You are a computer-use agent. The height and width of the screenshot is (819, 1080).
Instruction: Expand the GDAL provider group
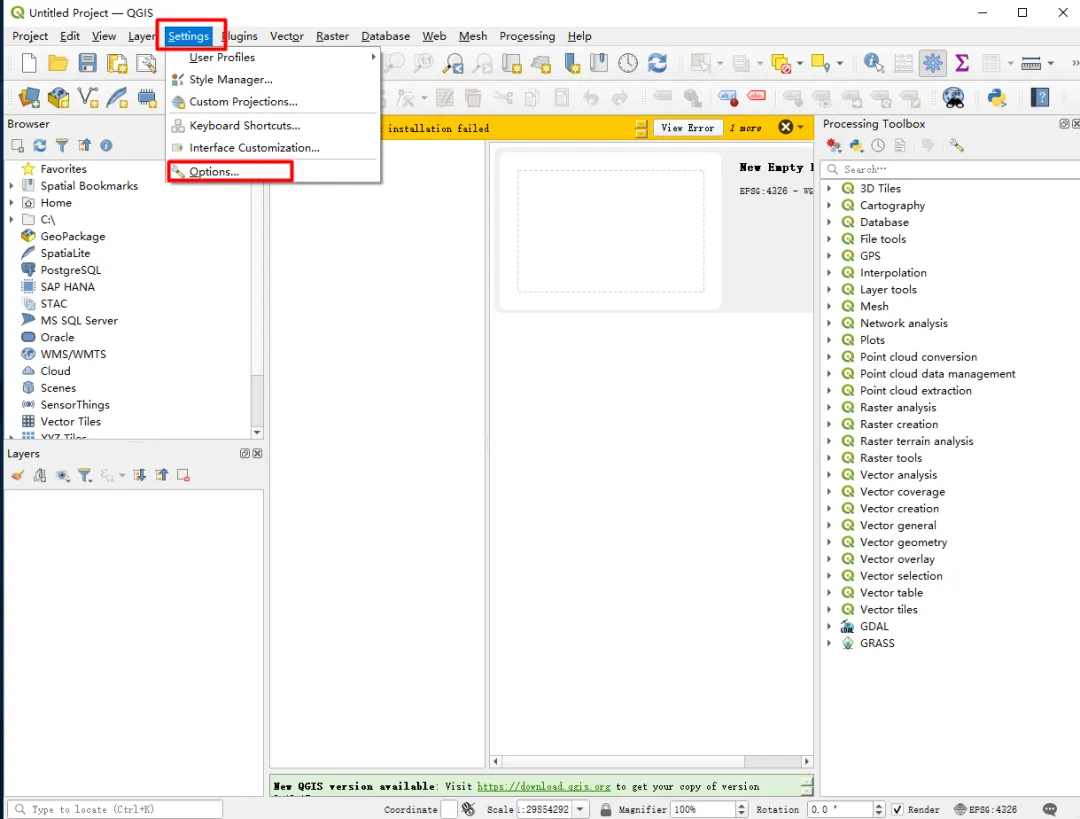[829, 626]
